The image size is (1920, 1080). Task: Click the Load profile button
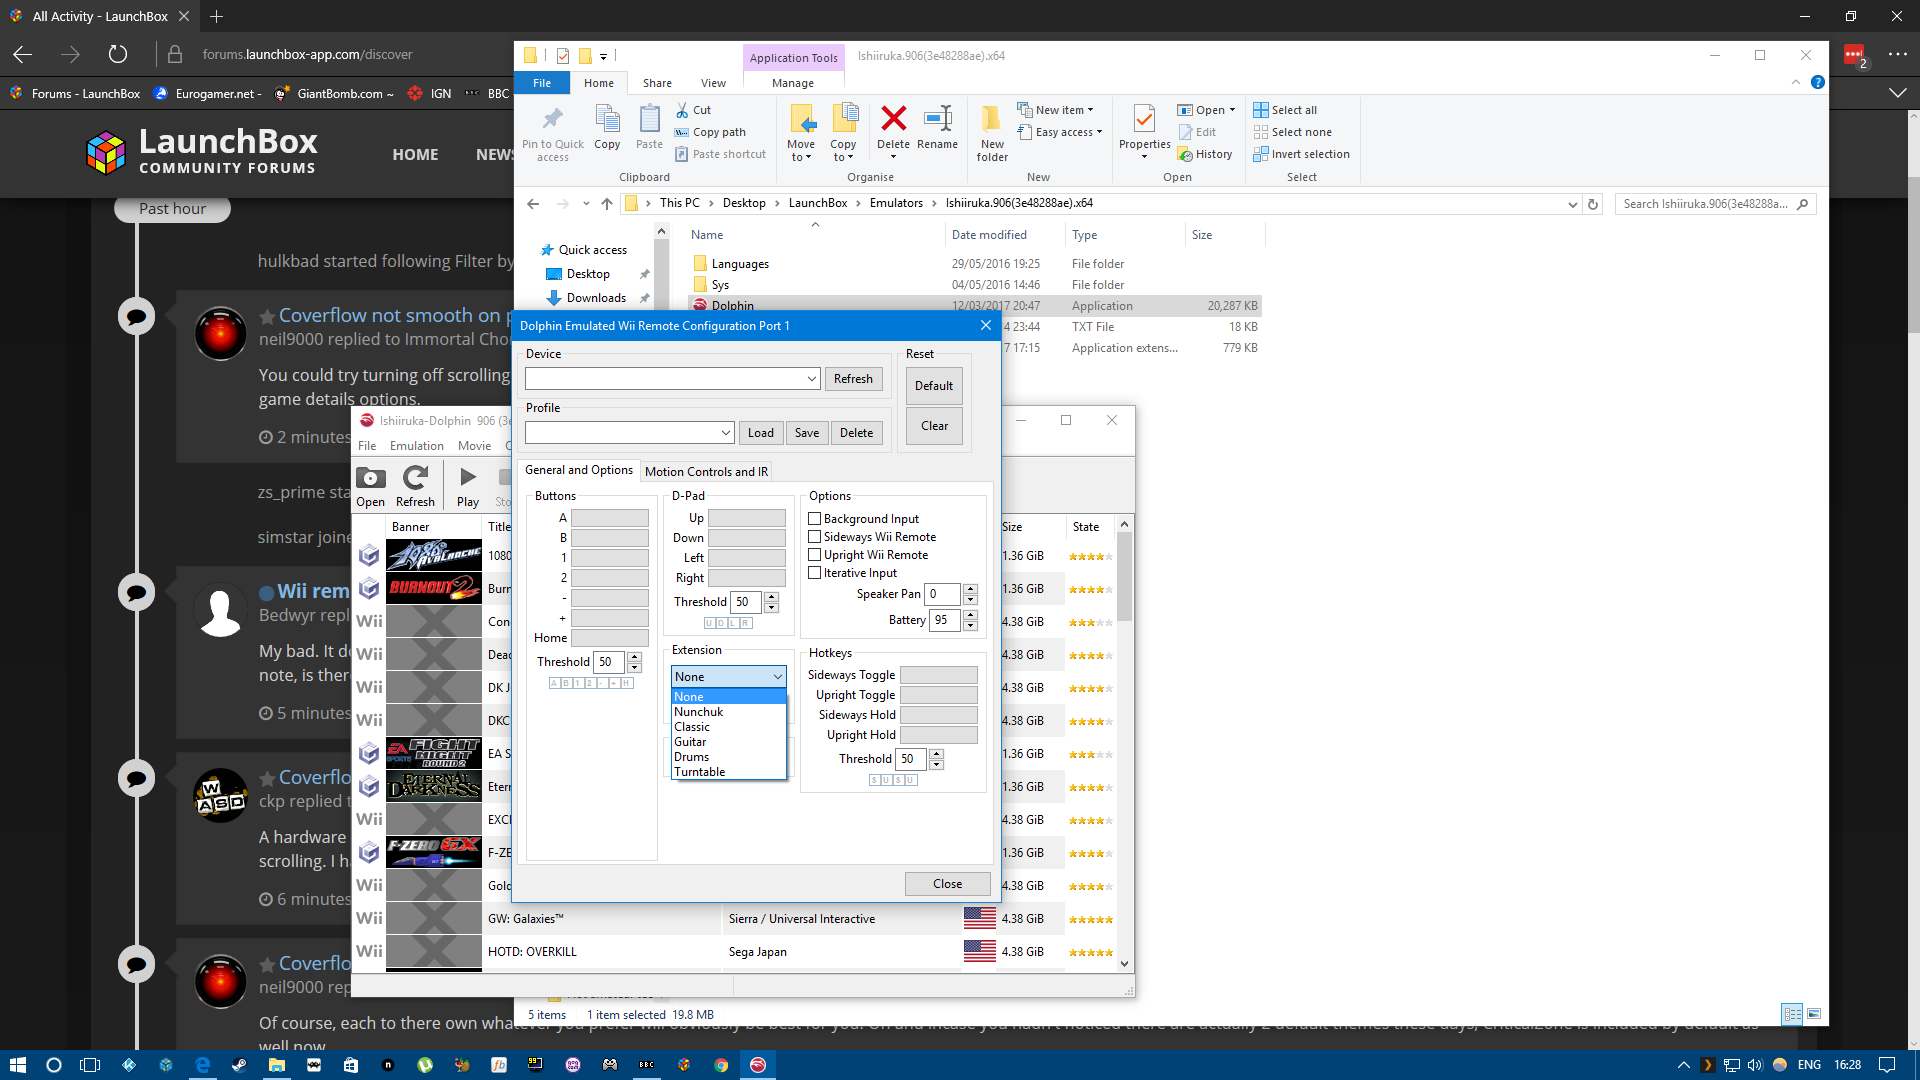(x=761, y=433)
